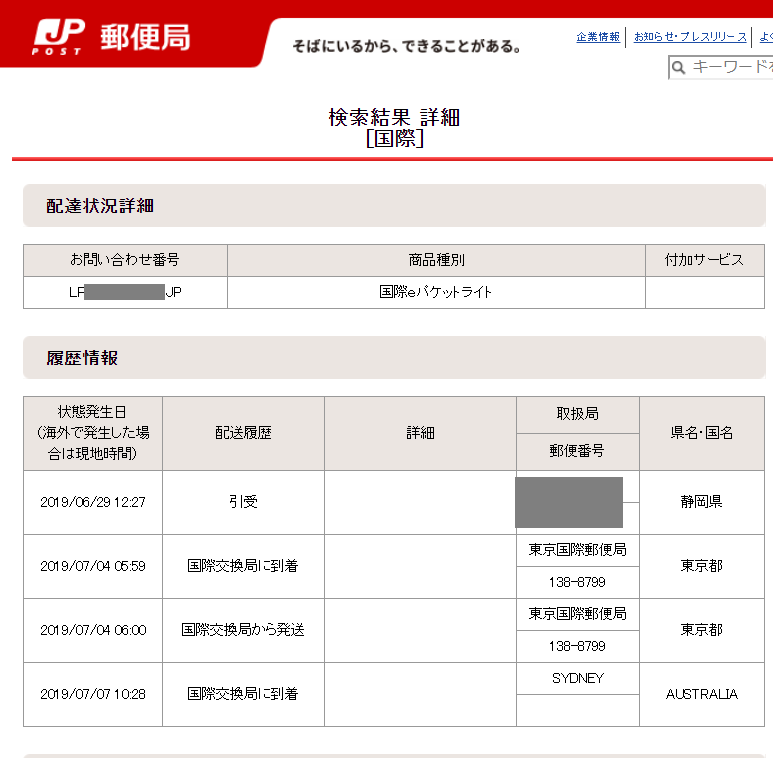Select the 履歴情報 section header

(x=394, y=358)
